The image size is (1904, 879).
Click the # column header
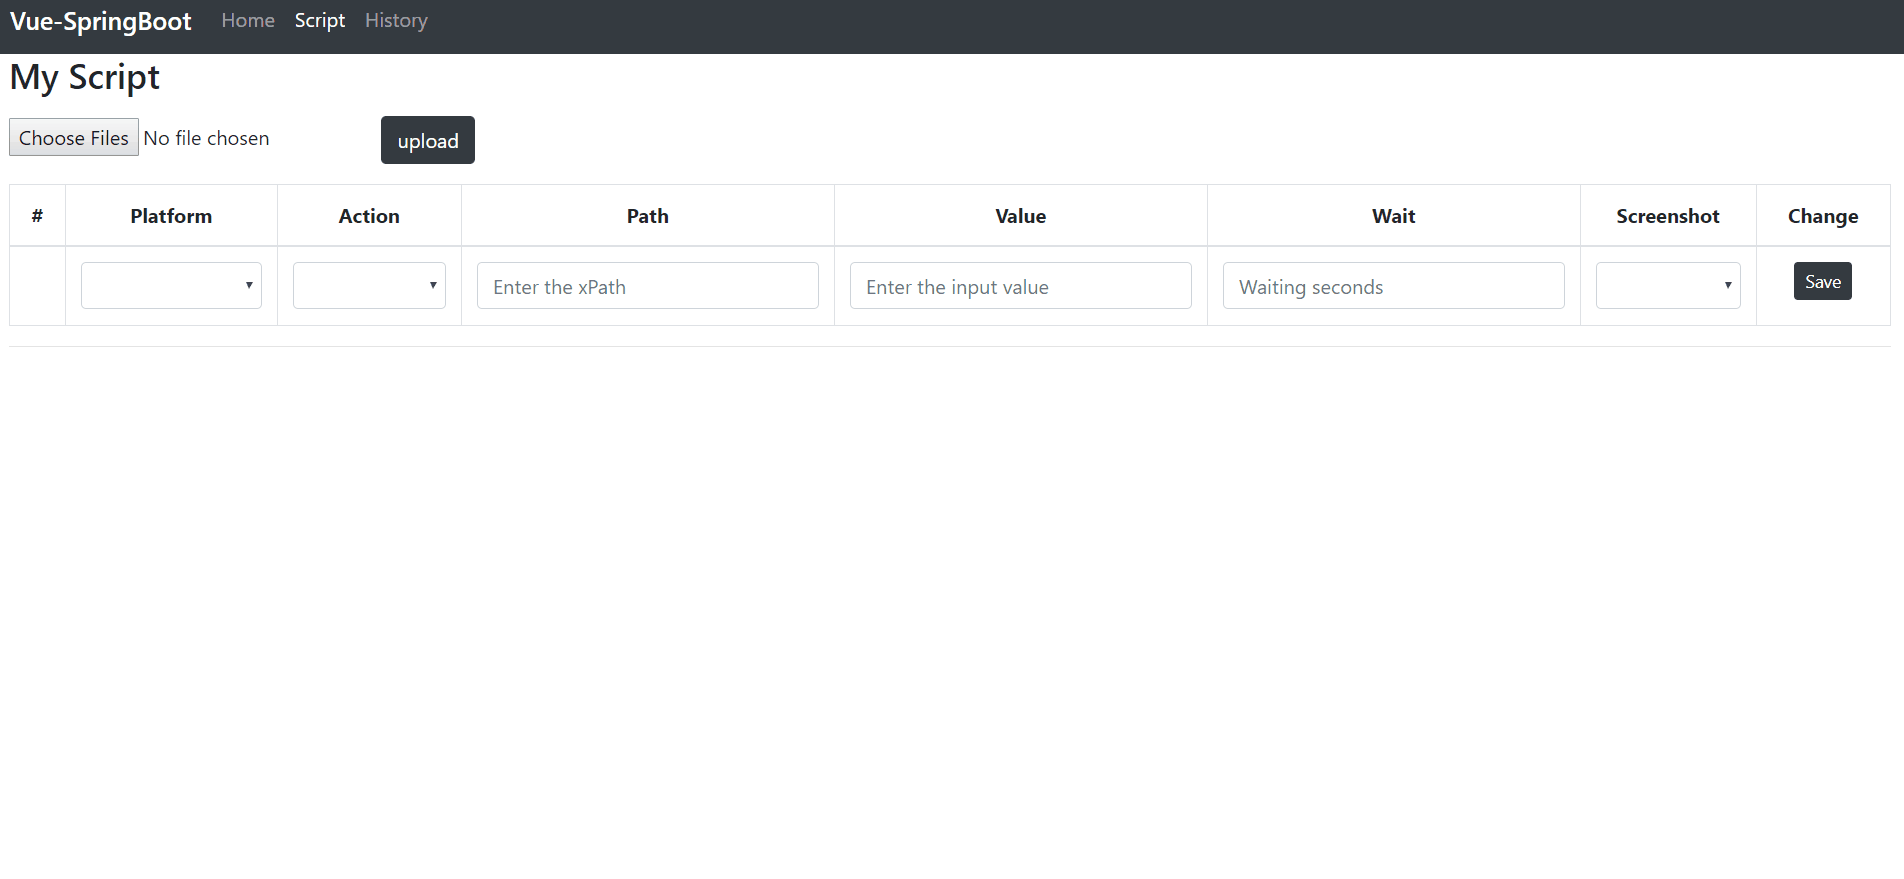(x=37, y=216)
